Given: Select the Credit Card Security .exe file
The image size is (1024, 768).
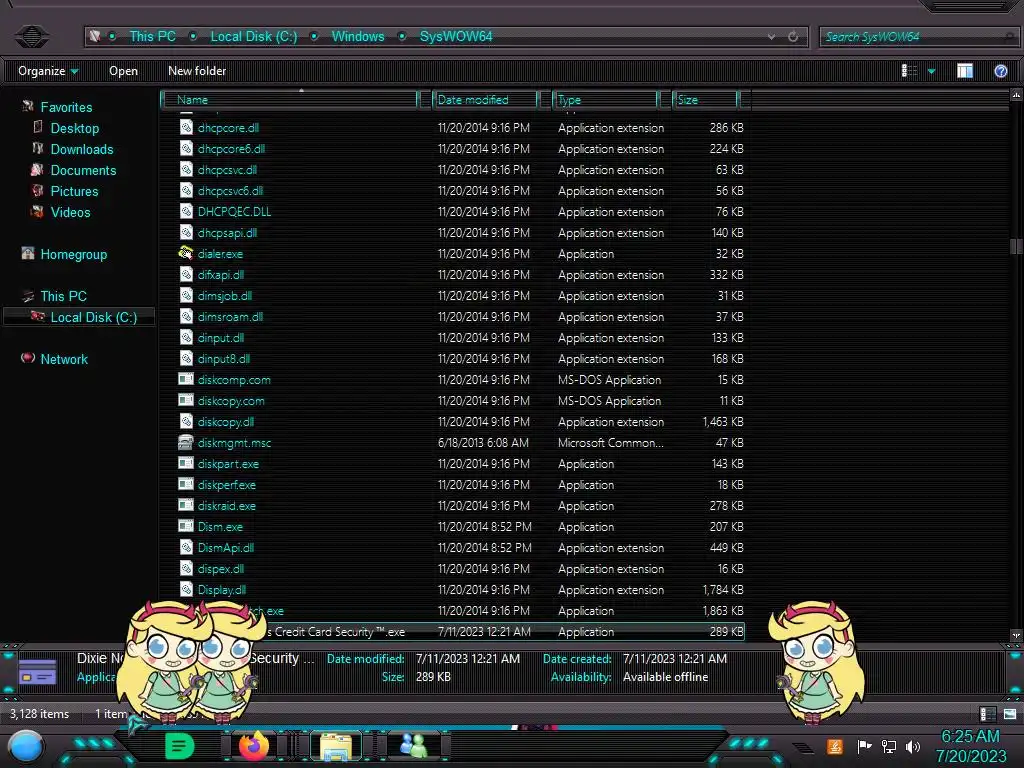Looking at the screenshot, I should click(460, 632).
